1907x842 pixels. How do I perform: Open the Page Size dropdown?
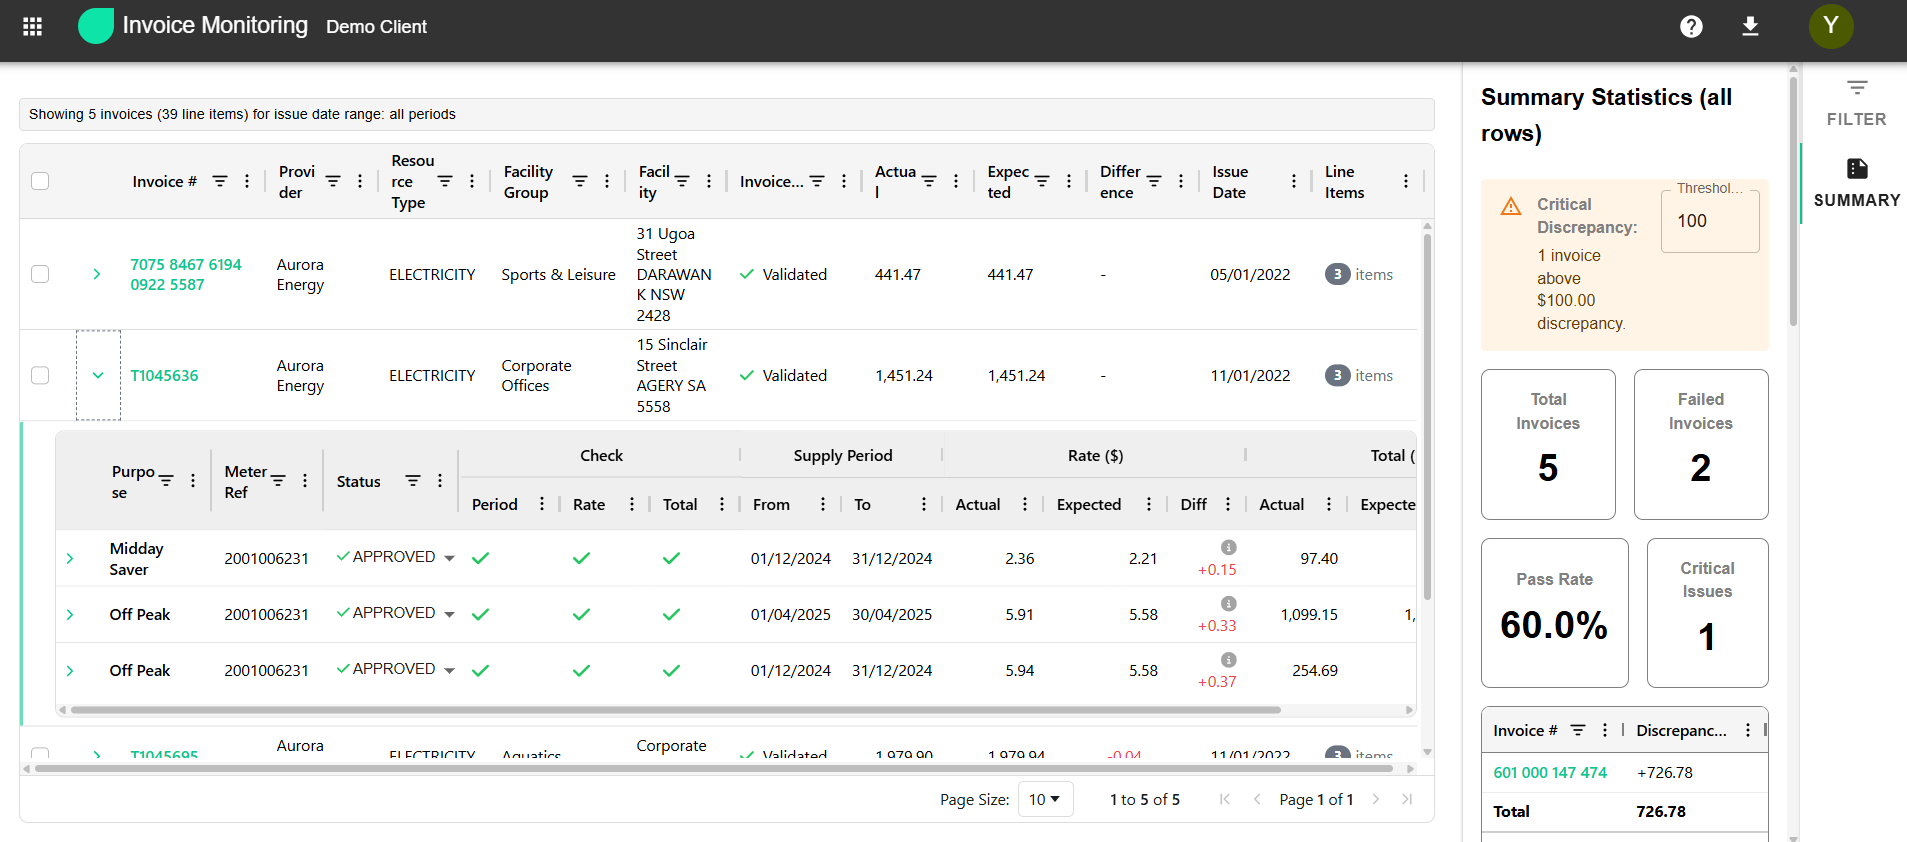point(1045,799)
